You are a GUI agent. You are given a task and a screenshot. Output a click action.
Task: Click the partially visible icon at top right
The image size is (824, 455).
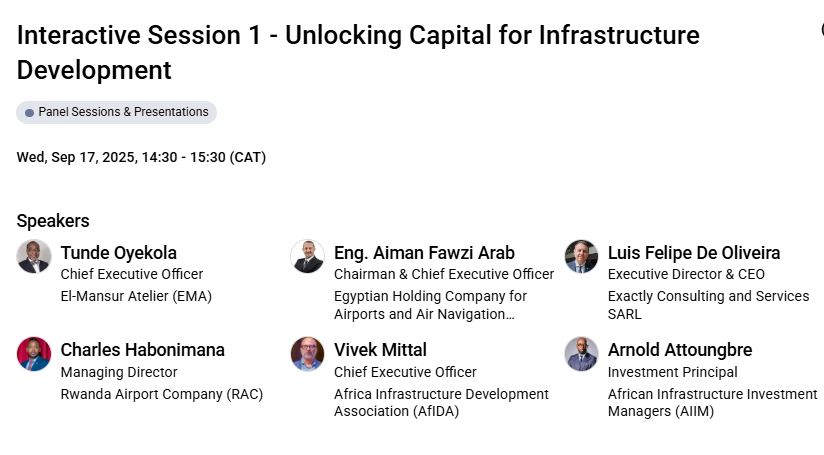(822, 29)
